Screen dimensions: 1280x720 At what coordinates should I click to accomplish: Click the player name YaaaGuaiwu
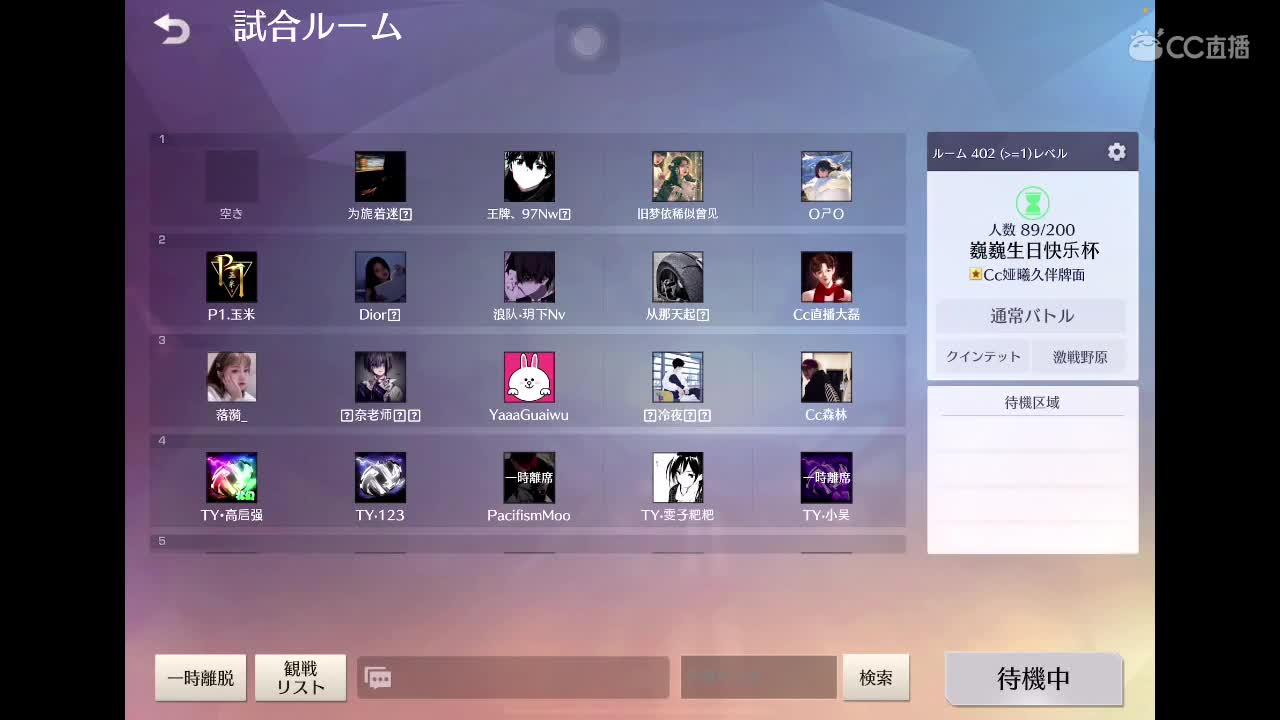click(529, 415)
